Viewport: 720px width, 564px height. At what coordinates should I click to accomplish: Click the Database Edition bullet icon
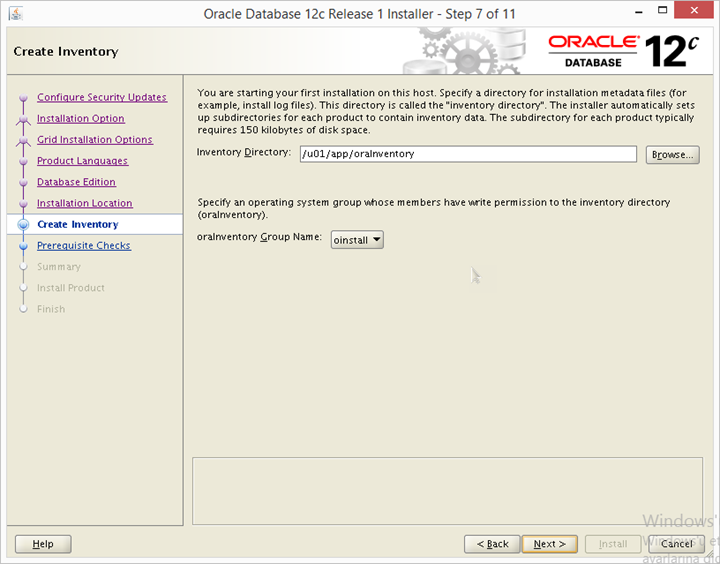pyautogui.click(x=23, y=182)
